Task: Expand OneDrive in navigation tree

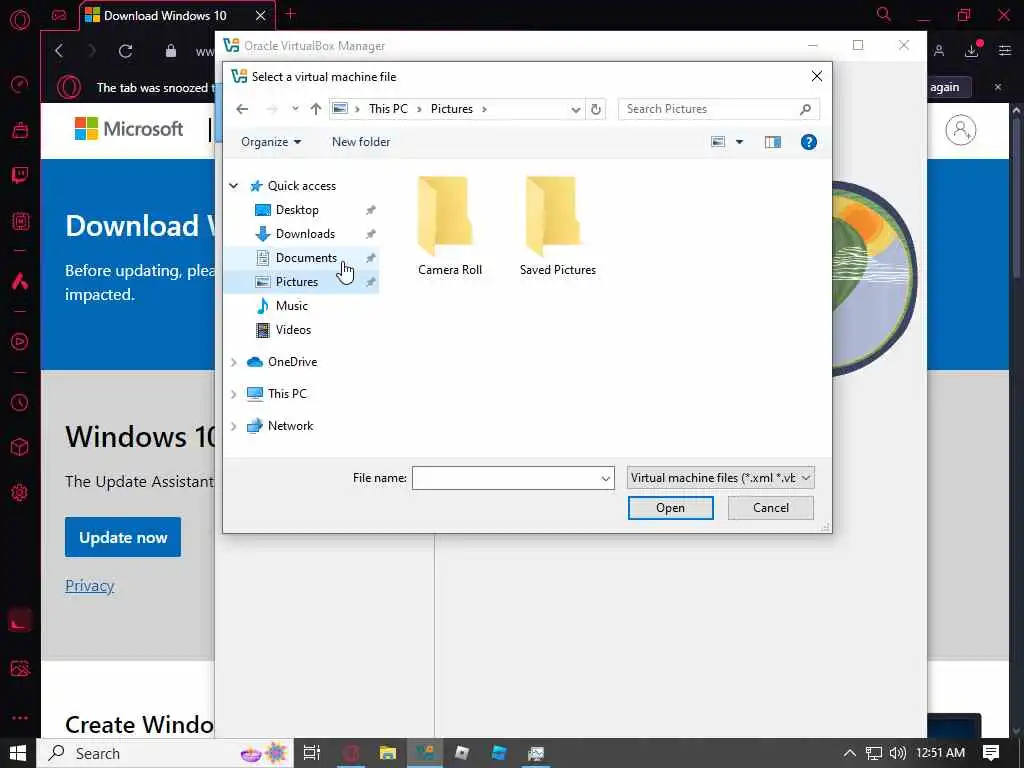Action: [233, 362]
